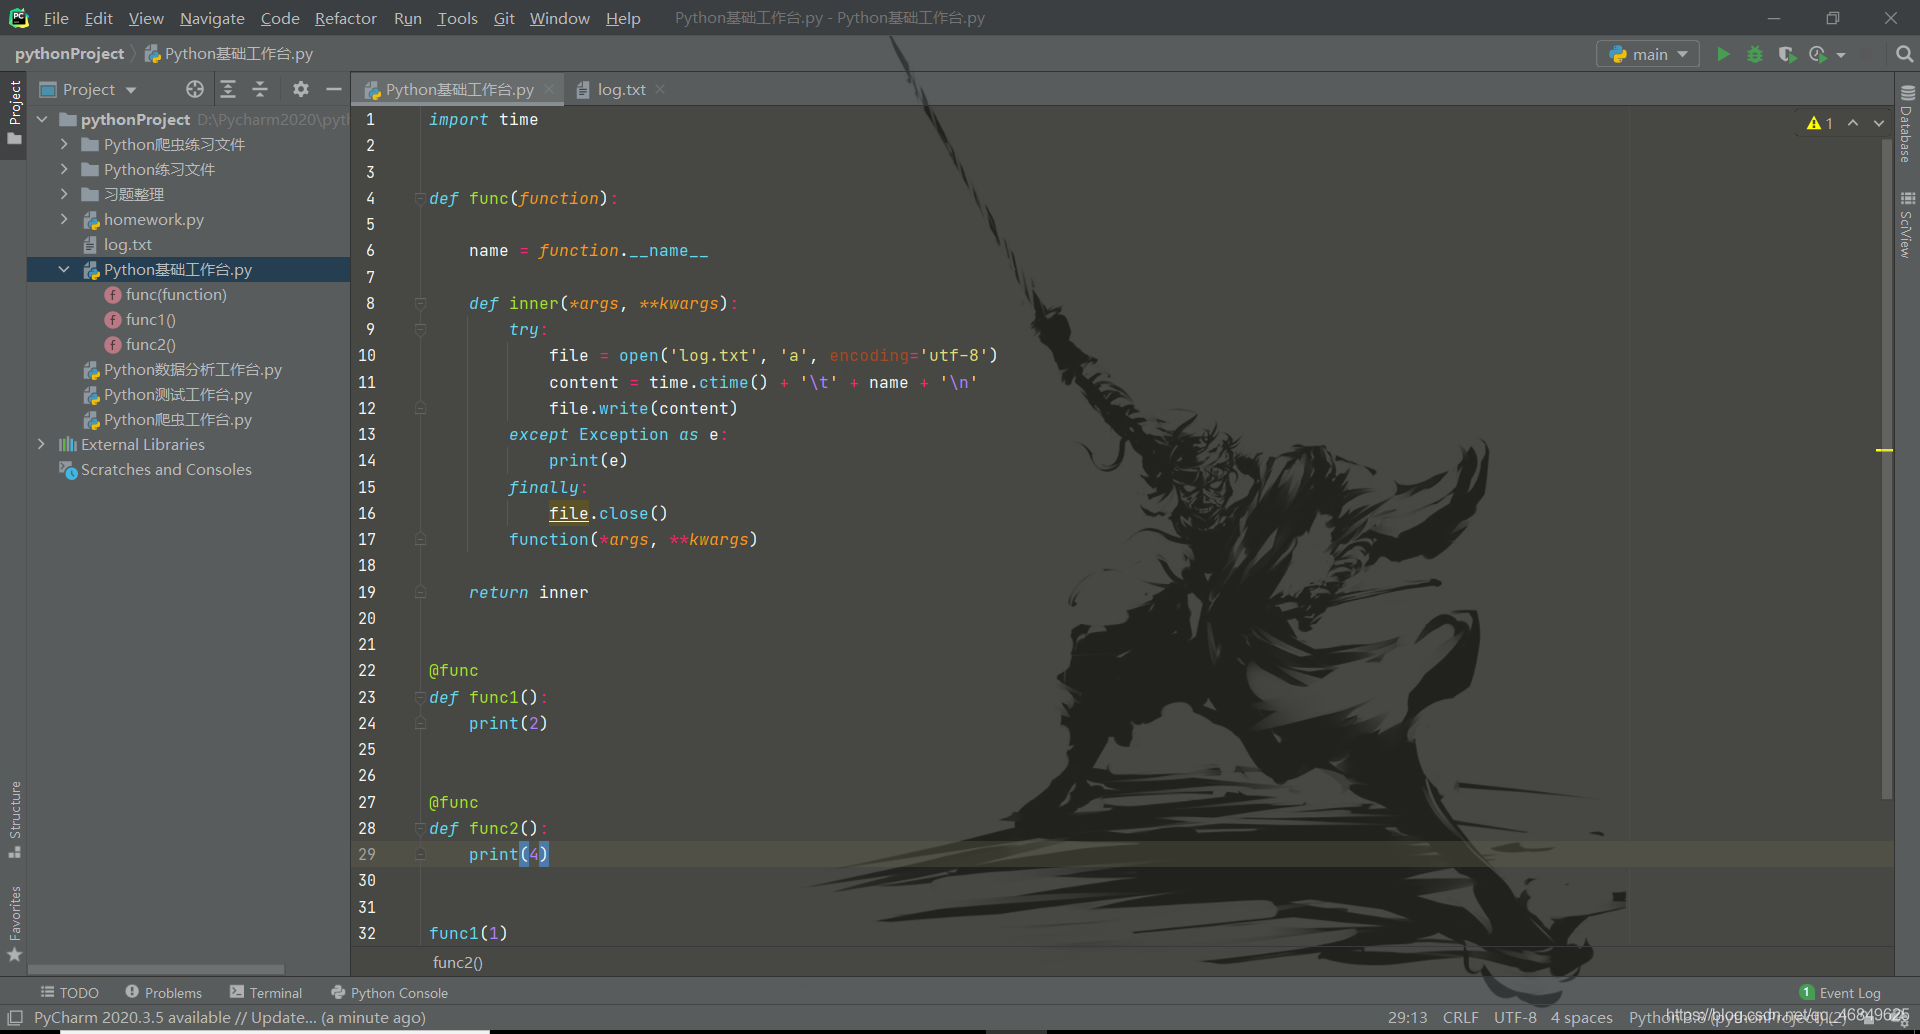The image size is (1920, 1034).
Task: Run with coverage shield icon
Action: pyautogui.click(x=1787, y=54)
